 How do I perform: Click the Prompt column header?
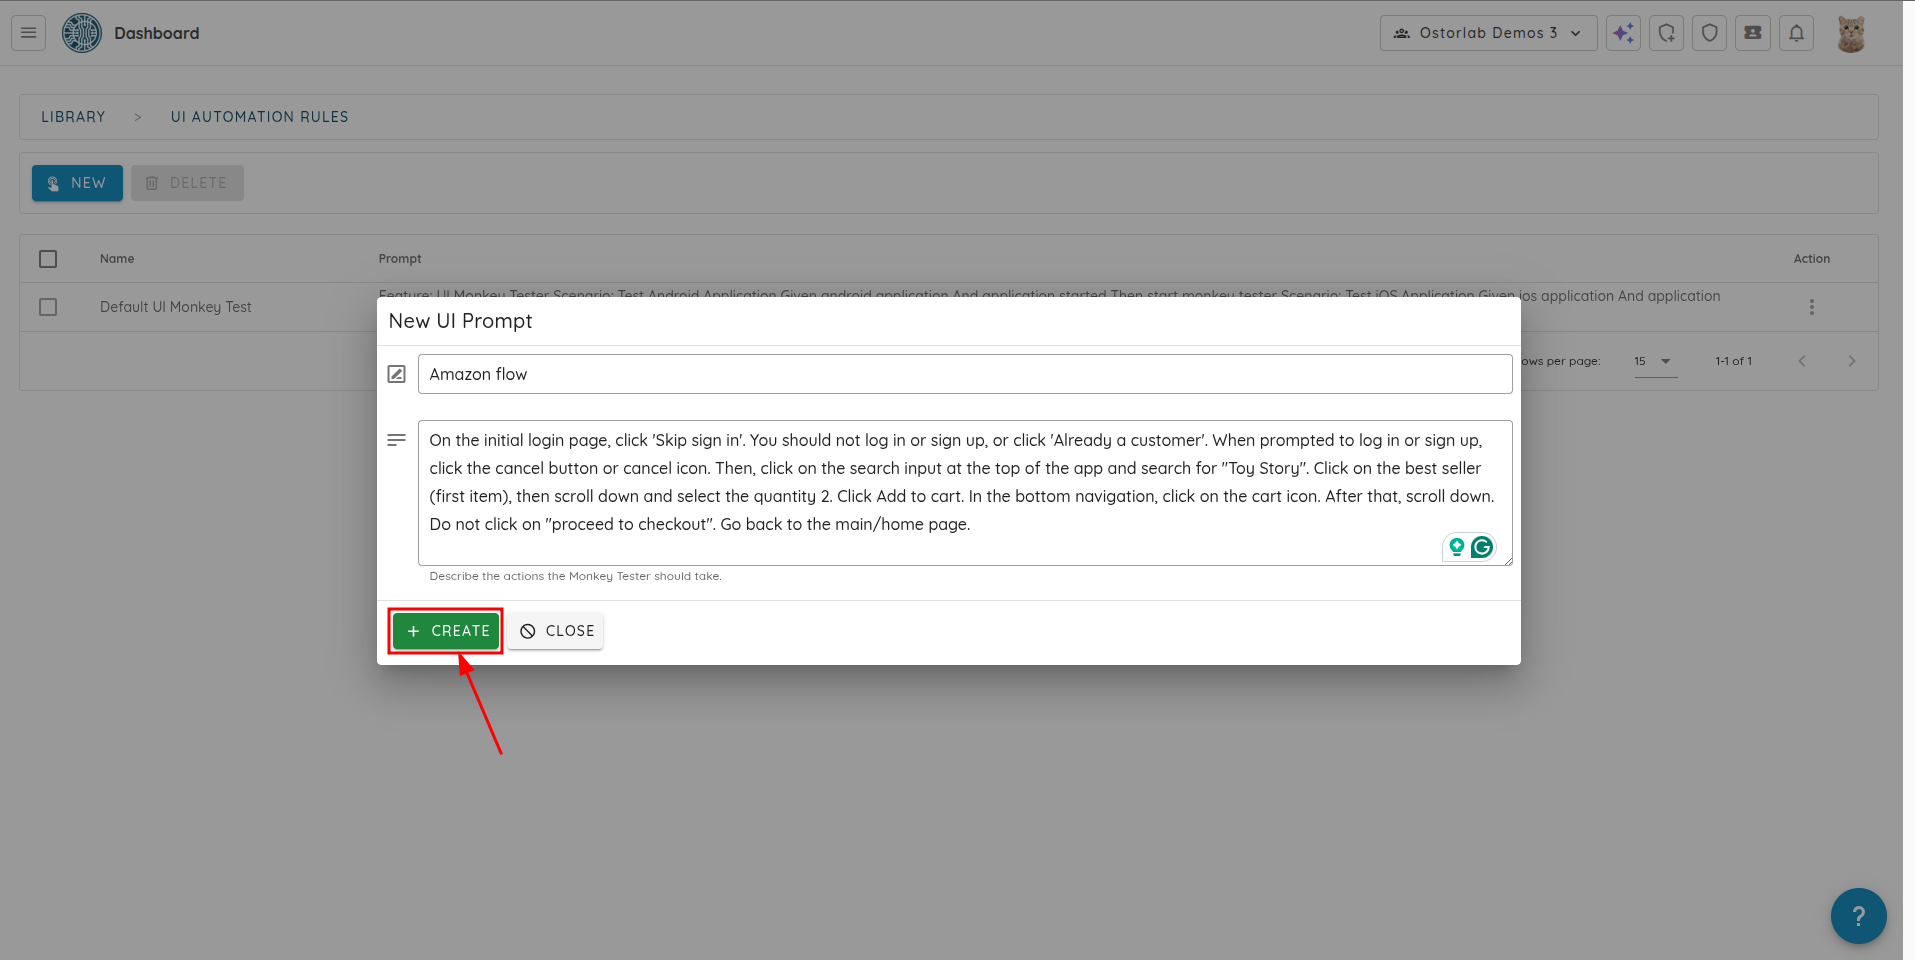[x=400, y=259]
